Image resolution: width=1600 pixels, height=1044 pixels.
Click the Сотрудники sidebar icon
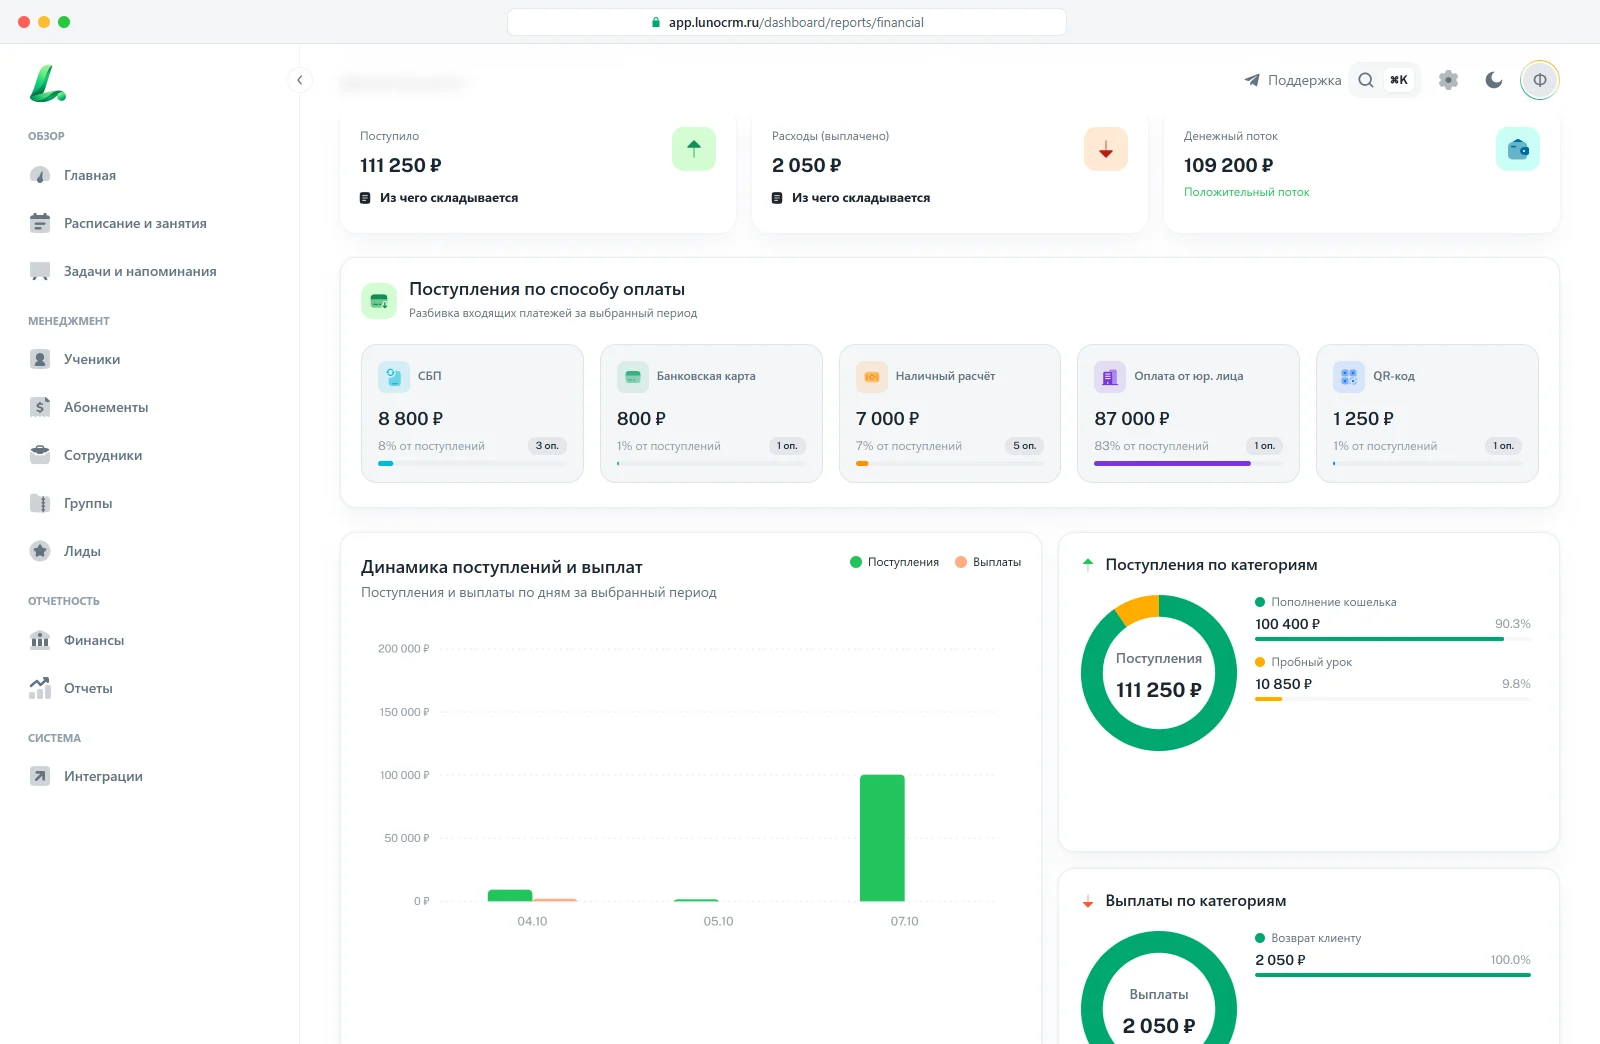tap(40, 455)
